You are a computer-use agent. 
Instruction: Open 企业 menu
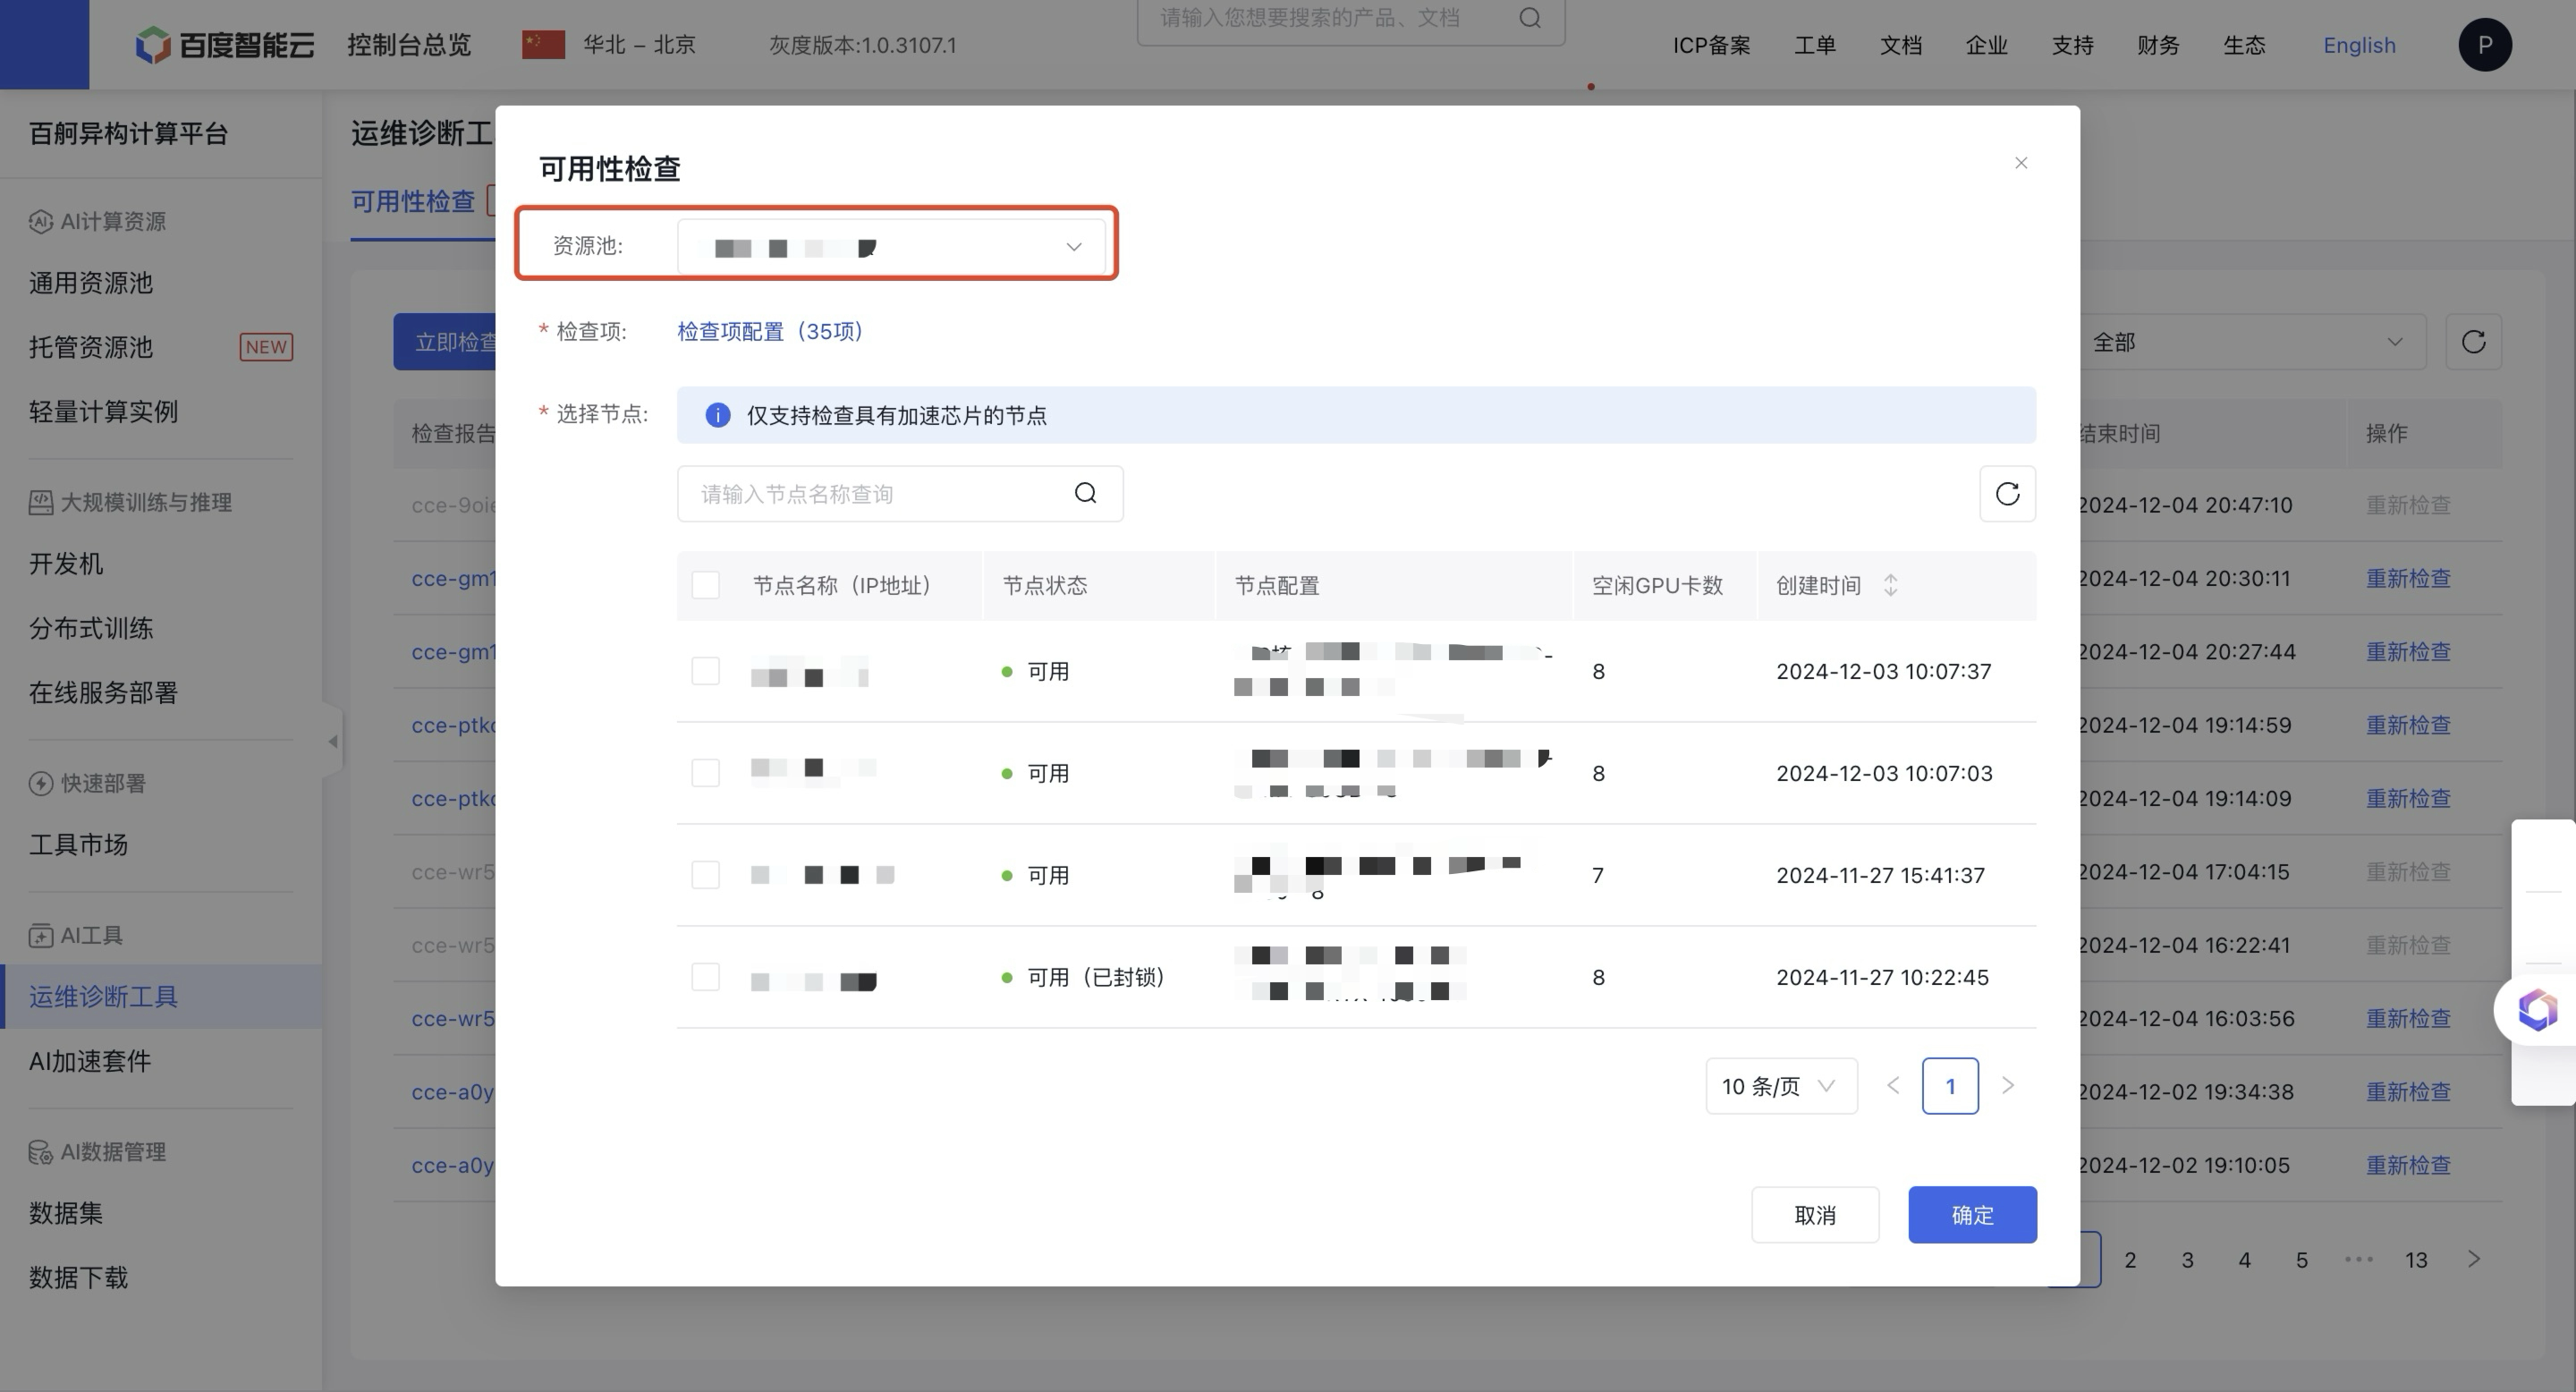[1987, 45]
